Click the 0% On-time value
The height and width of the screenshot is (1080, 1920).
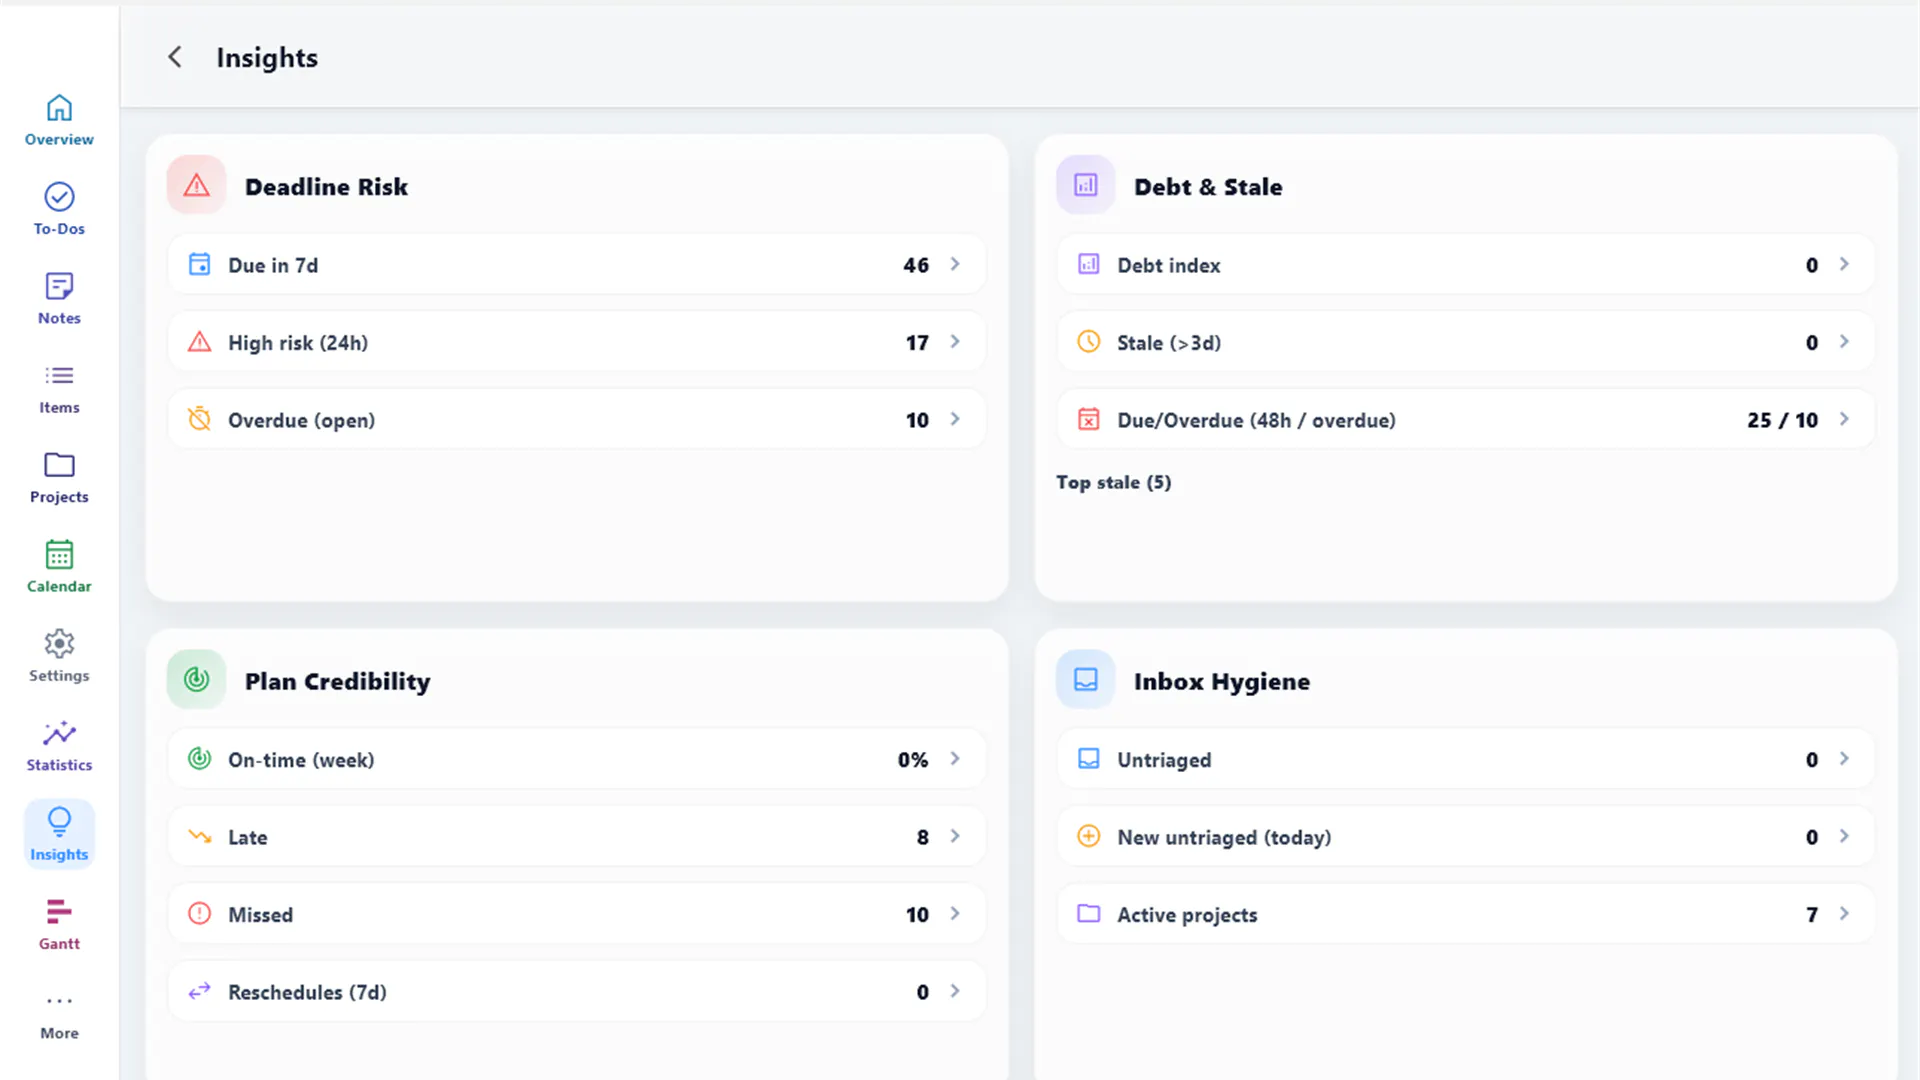pyautogui.click(x=913, y=759)
